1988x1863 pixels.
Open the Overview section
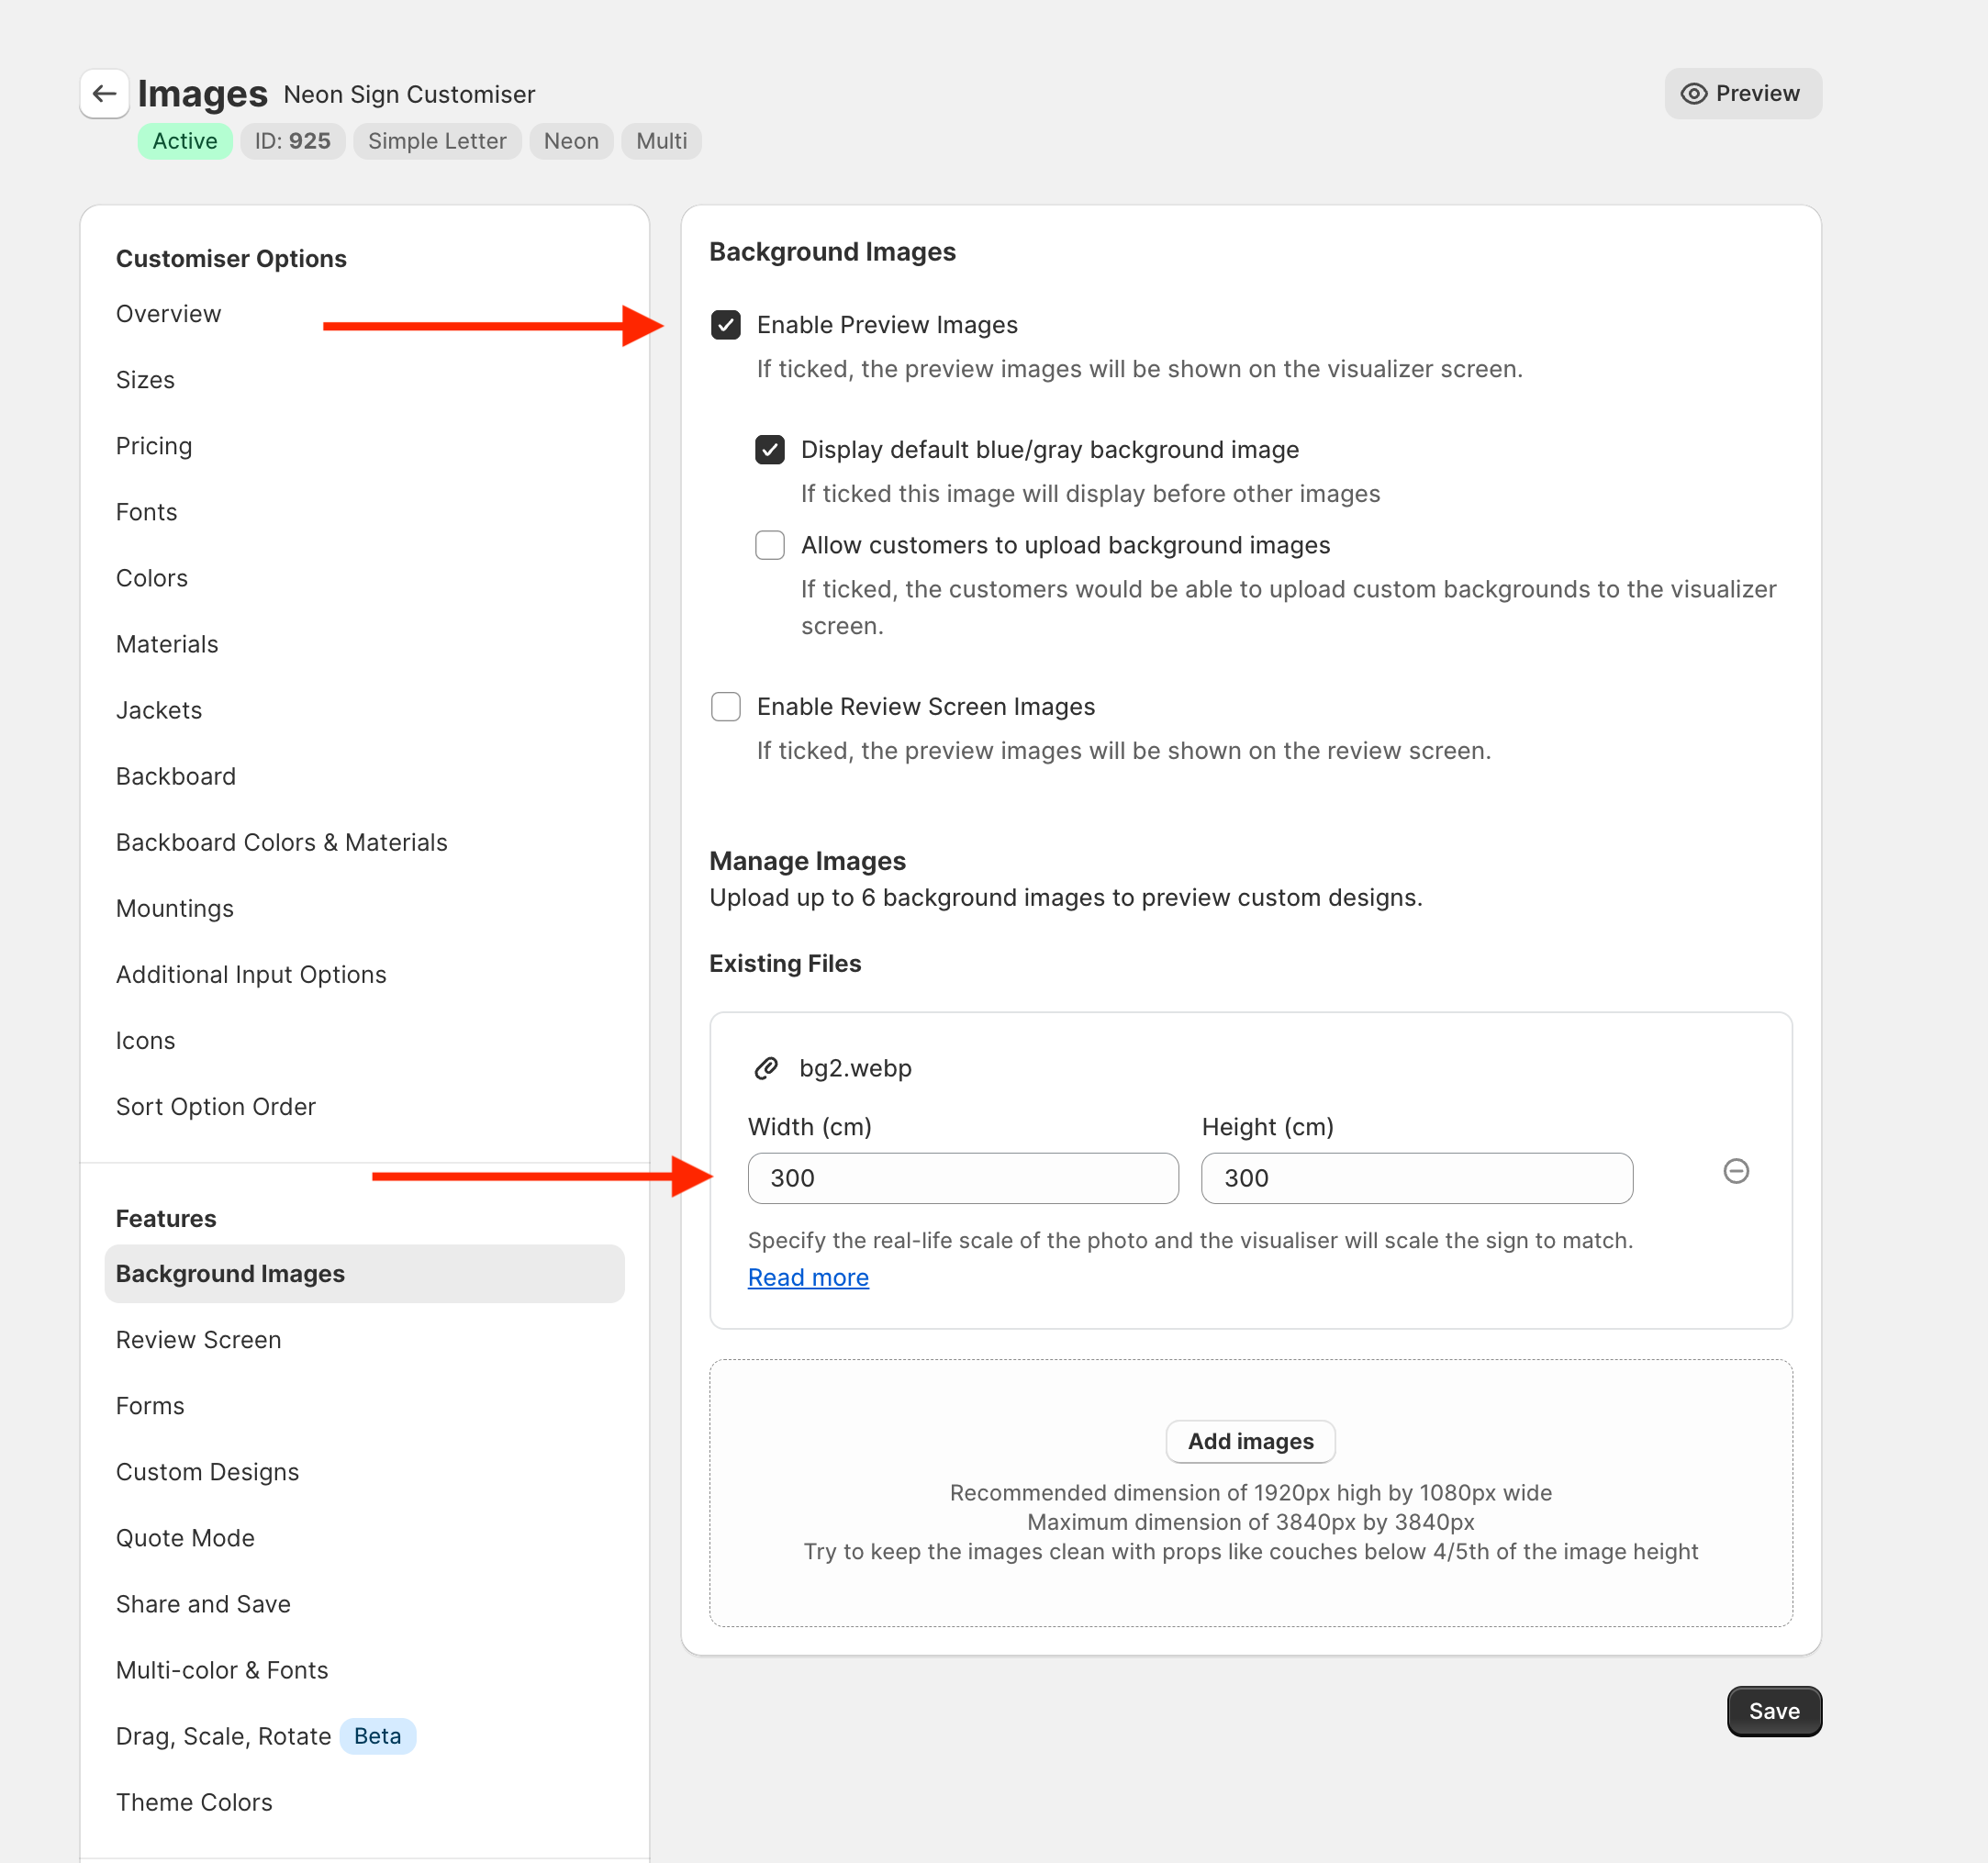click(x=168, y=314)
